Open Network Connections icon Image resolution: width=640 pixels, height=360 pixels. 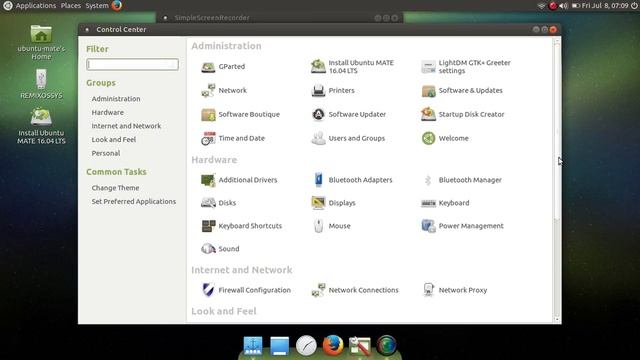pyautogui.click(x=318, y=290)
